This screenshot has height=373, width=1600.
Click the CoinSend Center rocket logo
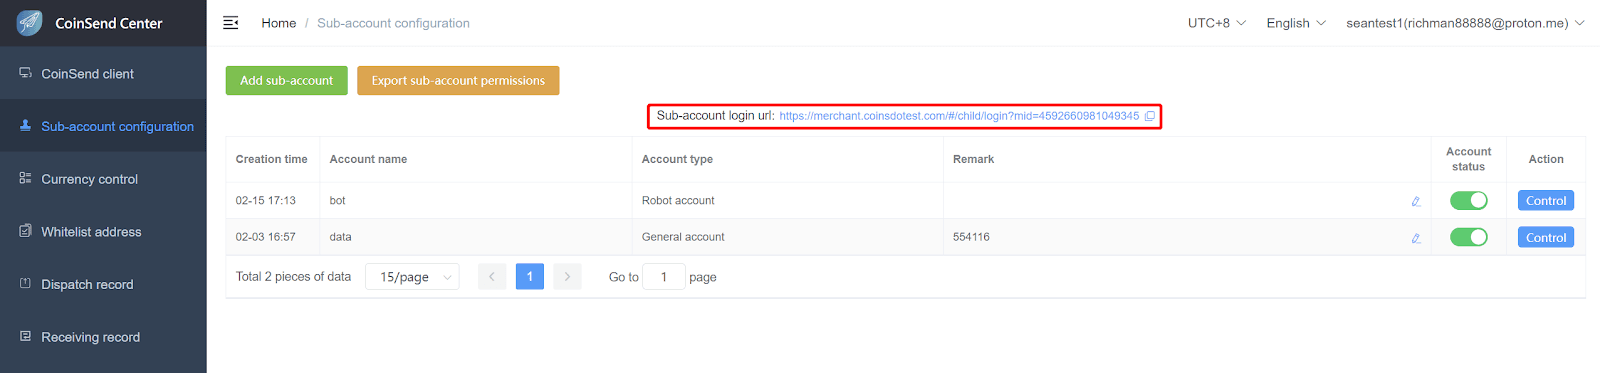pos(30,22)
